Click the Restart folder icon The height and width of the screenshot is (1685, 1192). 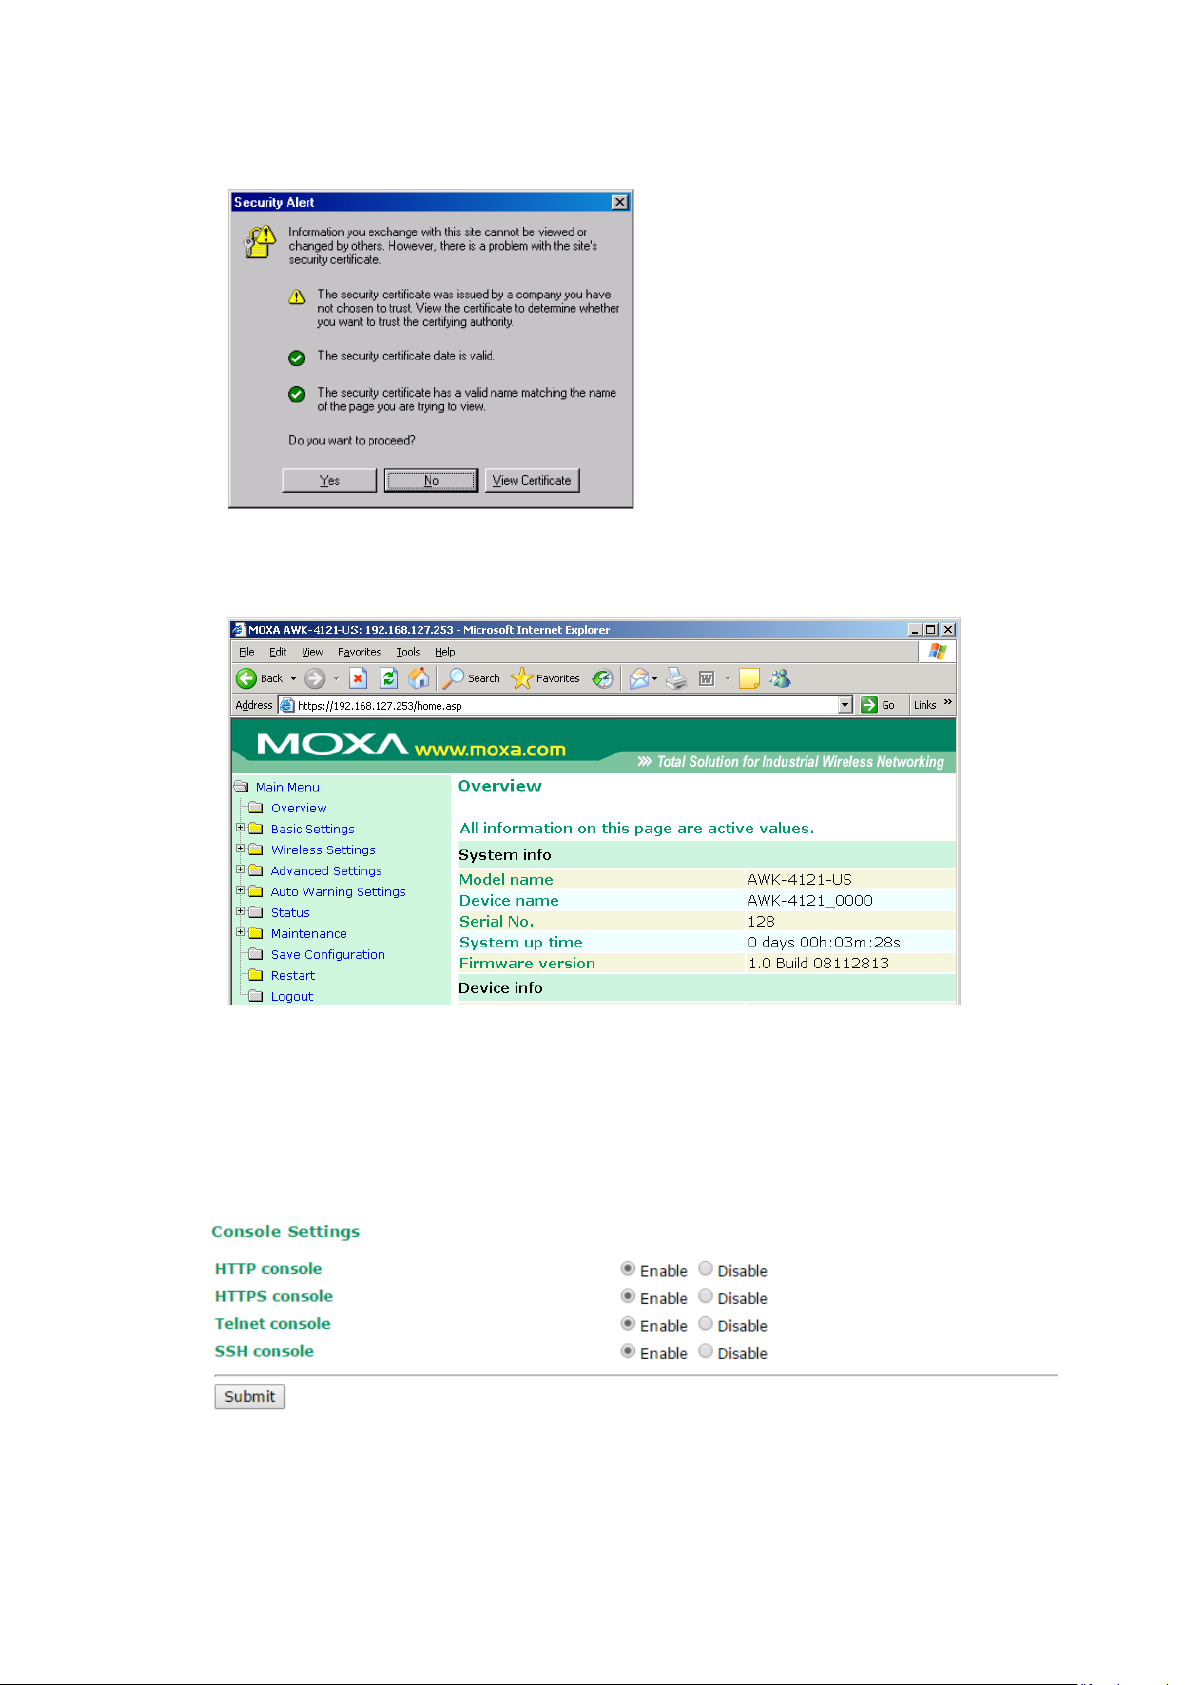pos(256,976)
